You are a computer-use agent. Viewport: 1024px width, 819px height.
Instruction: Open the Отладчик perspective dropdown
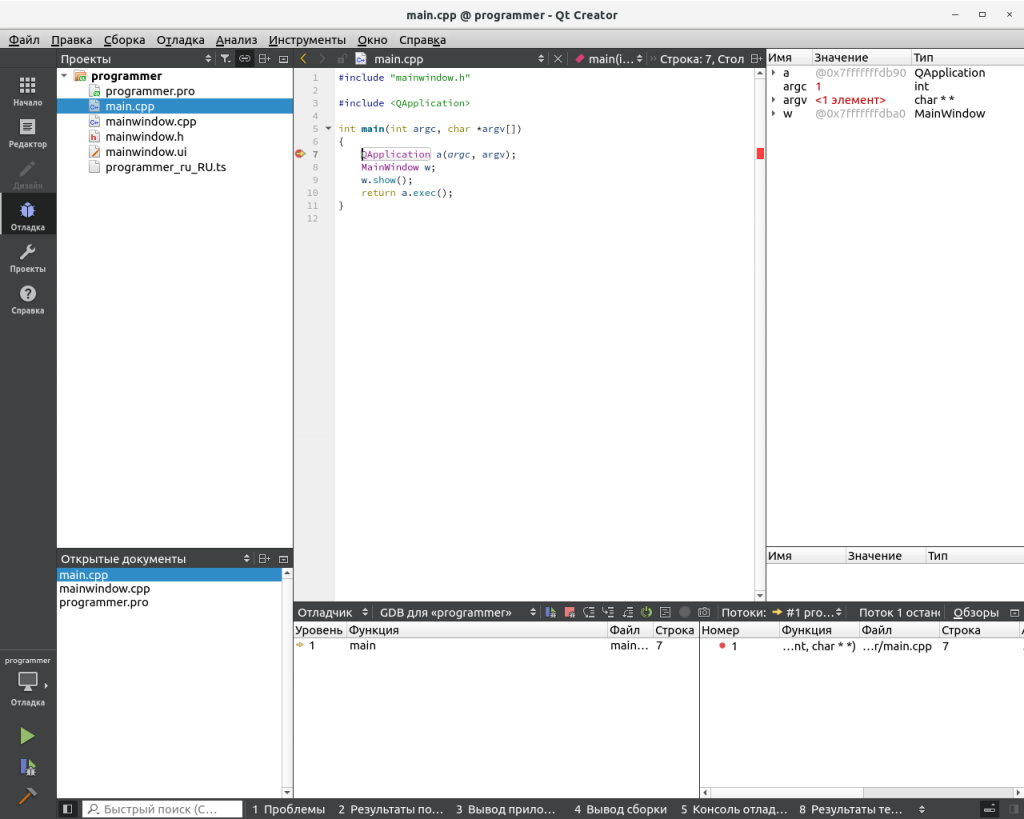click(x=333, y=612)
